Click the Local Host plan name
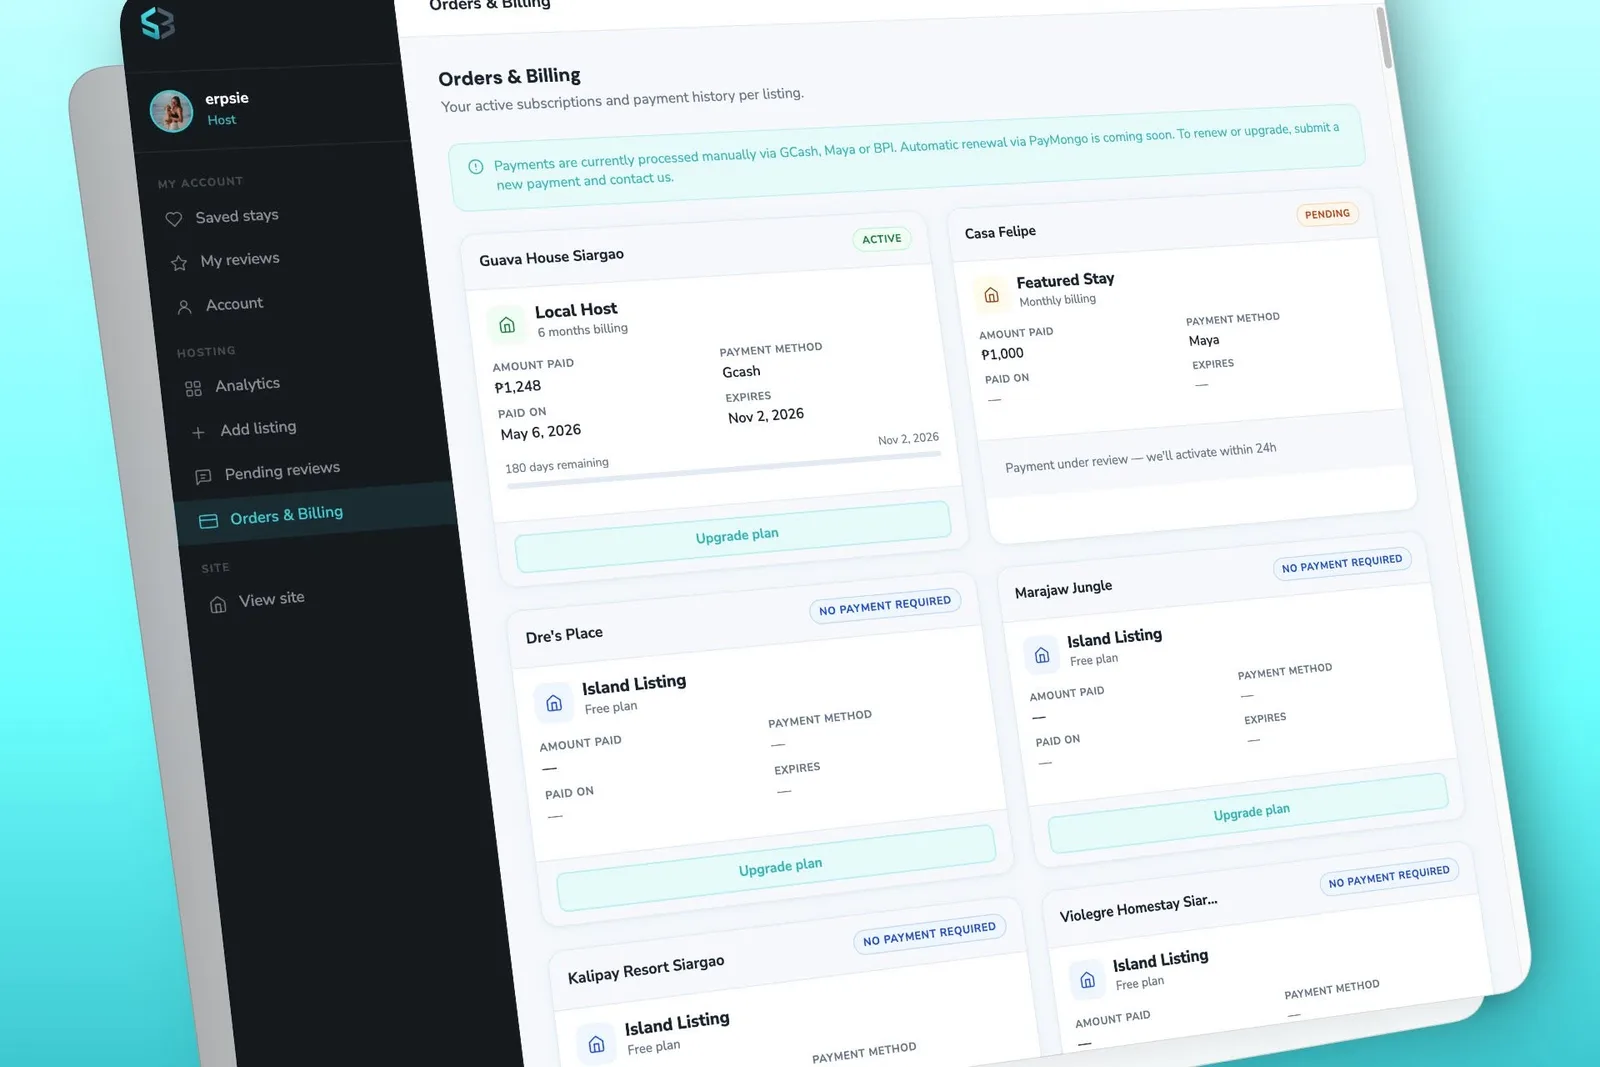Screen dimensions: 1600x1067 point(576,310)
